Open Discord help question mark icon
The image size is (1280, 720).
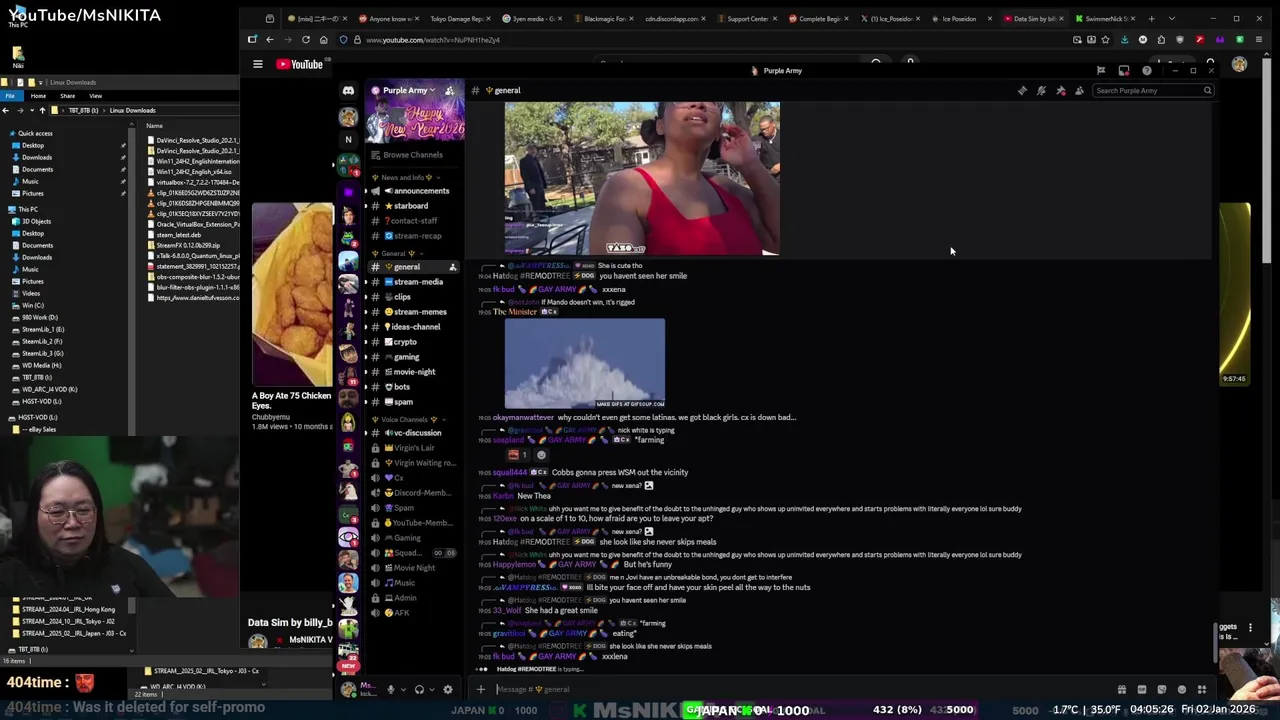pyautogui.click(x=1147, y=71)
